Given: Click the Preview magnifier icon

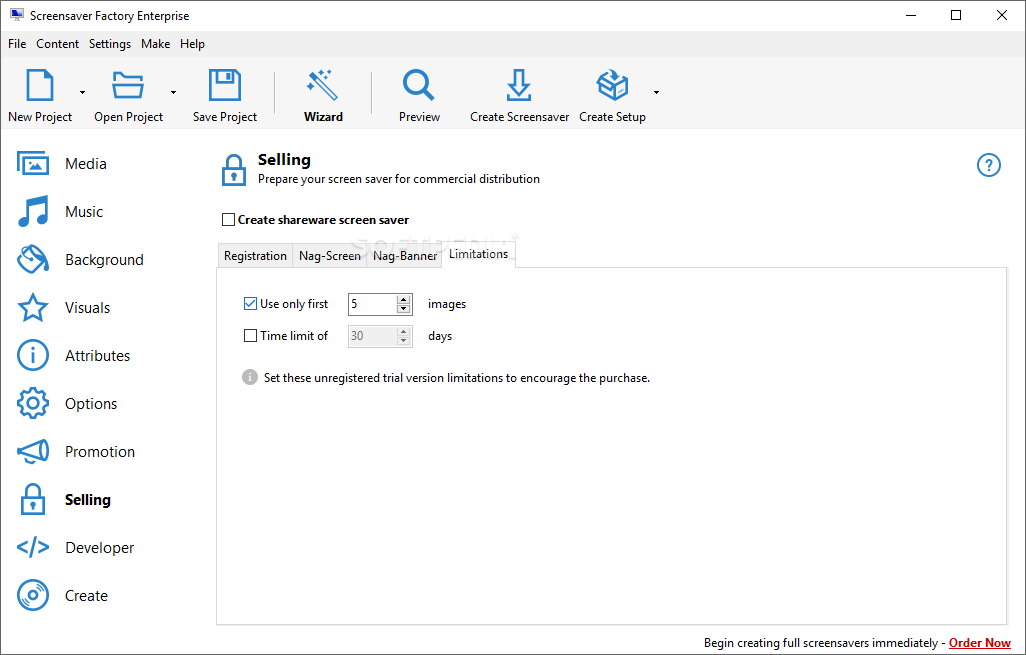Looking at the screenshot, I should pos(419,85).
